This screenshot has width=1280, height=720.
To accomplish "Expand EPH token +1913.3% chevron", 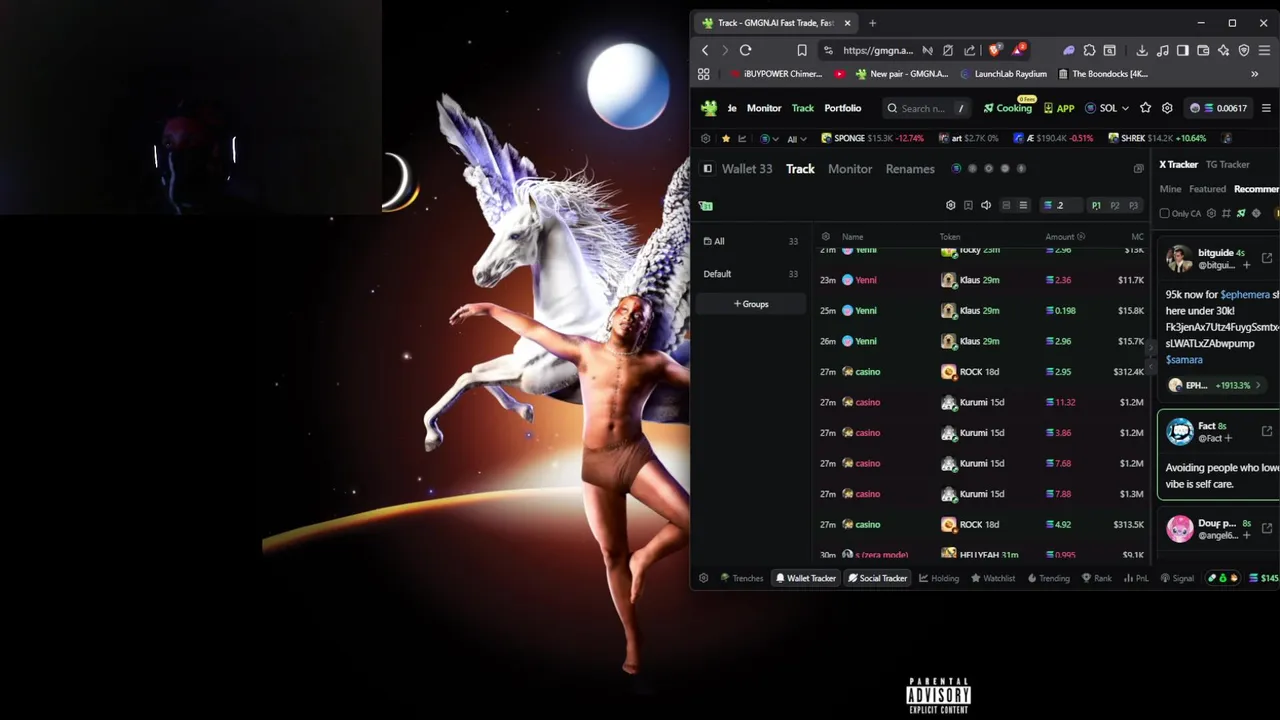I will (1258, 385).
